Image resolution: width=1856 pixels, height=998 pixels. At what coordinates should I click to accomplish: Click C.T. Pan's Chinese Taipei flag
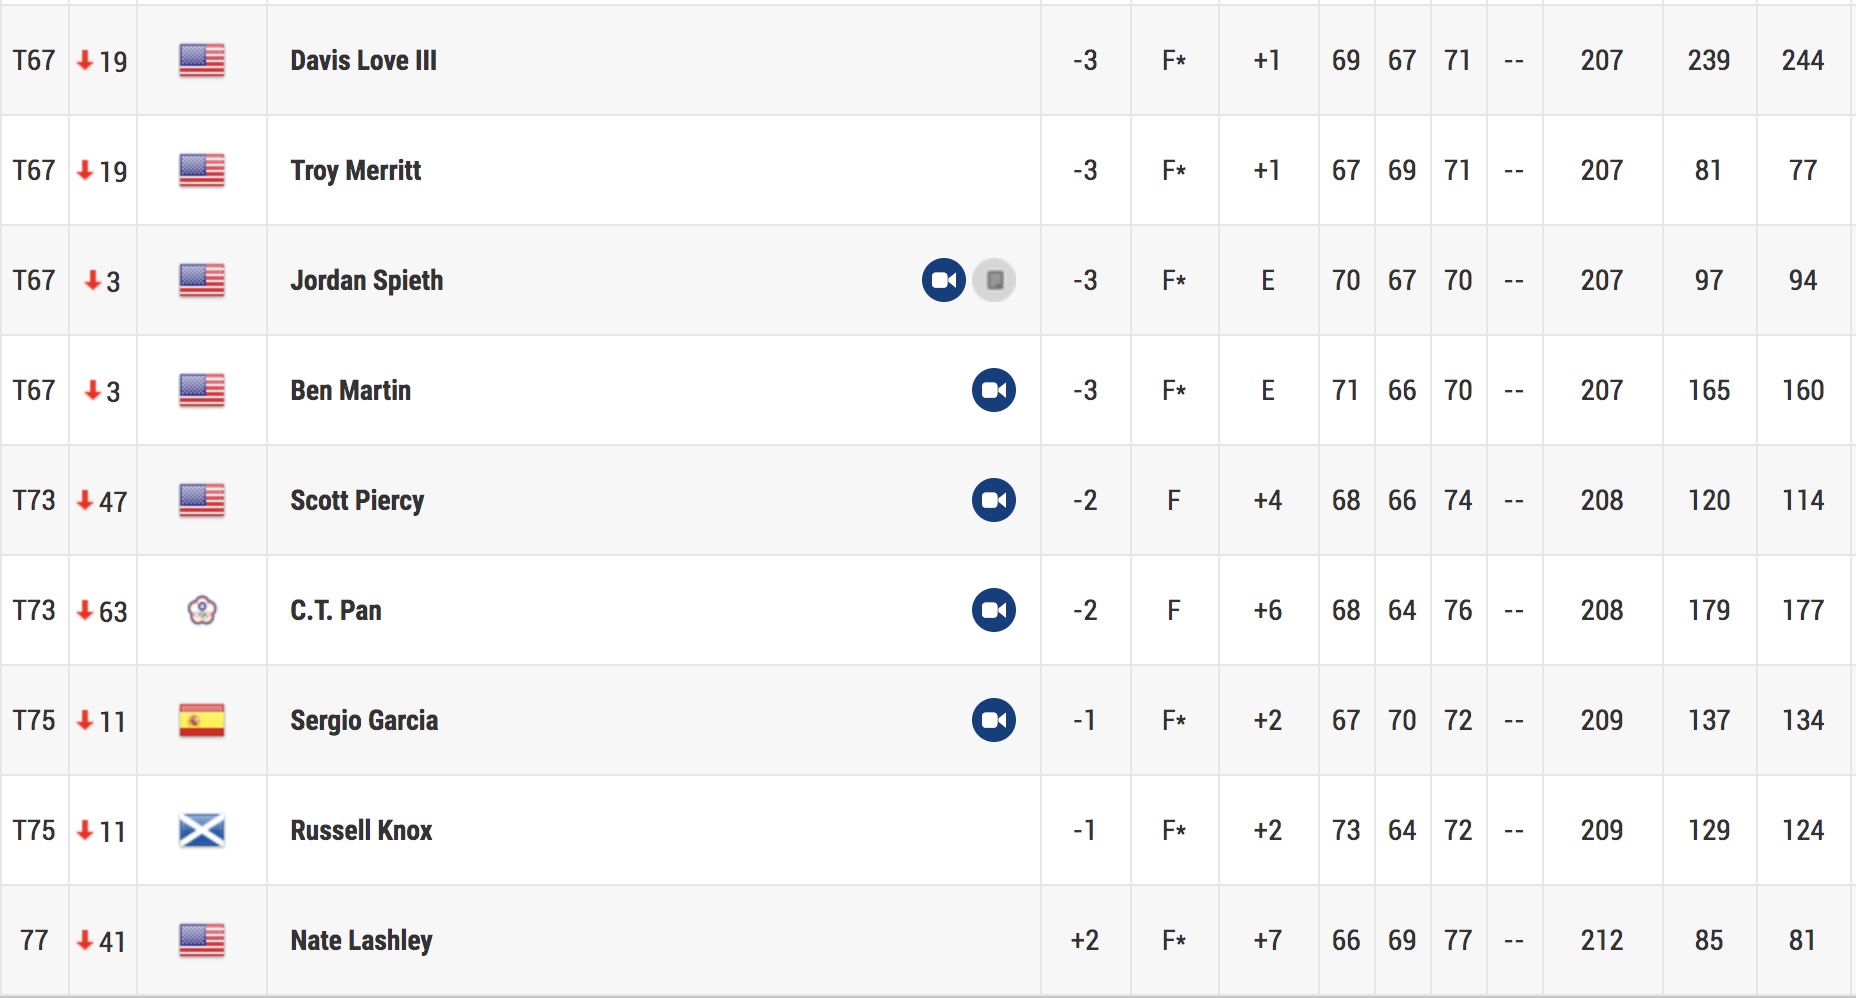coord(202,610)
